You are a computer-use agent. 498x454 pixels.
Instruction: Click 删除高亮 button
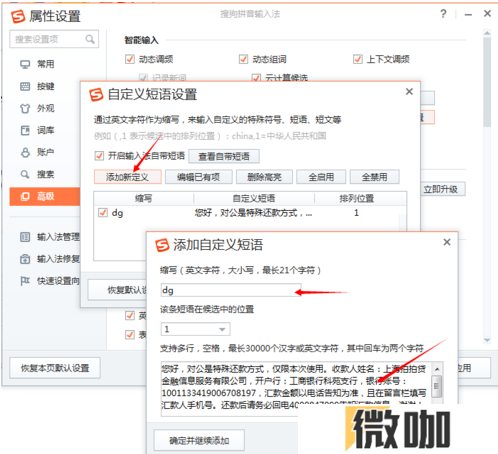click(264, 177)
